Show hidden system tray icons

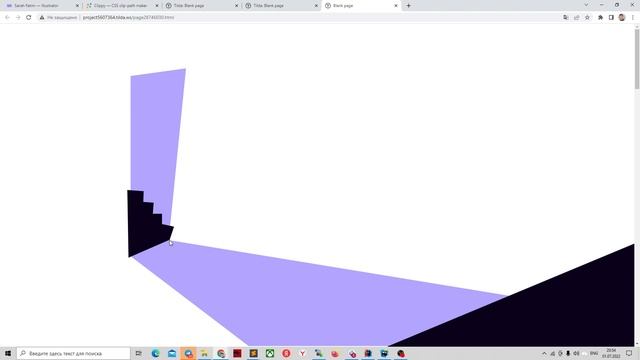[x=544, y=353]
